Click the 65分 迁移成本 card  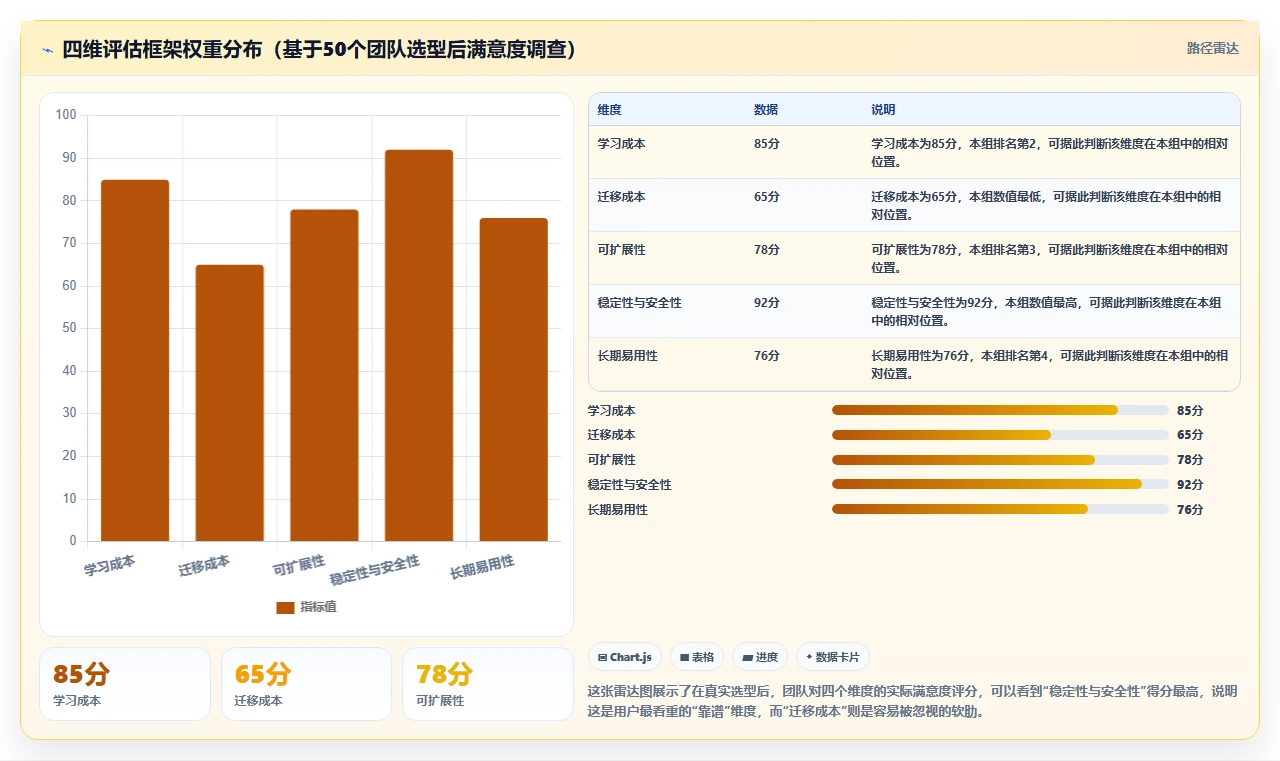pyautogui.click(x=306, y=684)
